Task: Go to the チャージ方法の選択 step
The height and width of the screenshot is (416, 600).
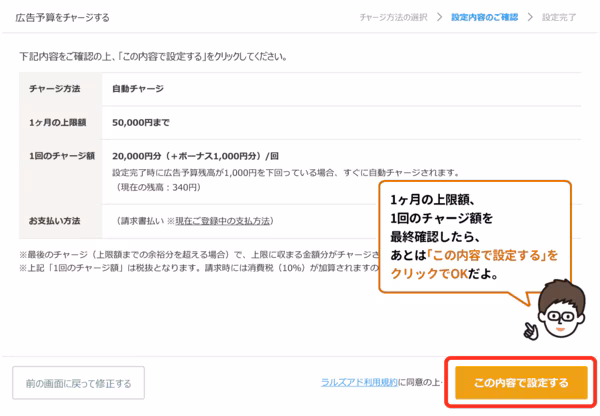Action: [x=394, y=18]
